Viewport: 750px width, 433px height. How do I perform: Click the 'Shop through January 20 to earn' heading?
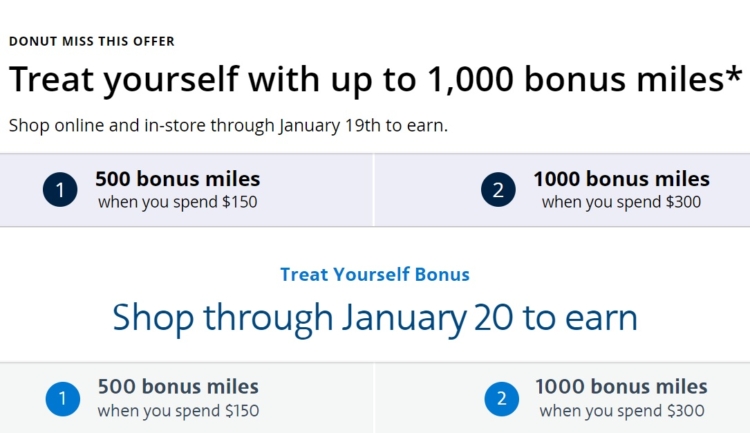[x=375, y=318]
